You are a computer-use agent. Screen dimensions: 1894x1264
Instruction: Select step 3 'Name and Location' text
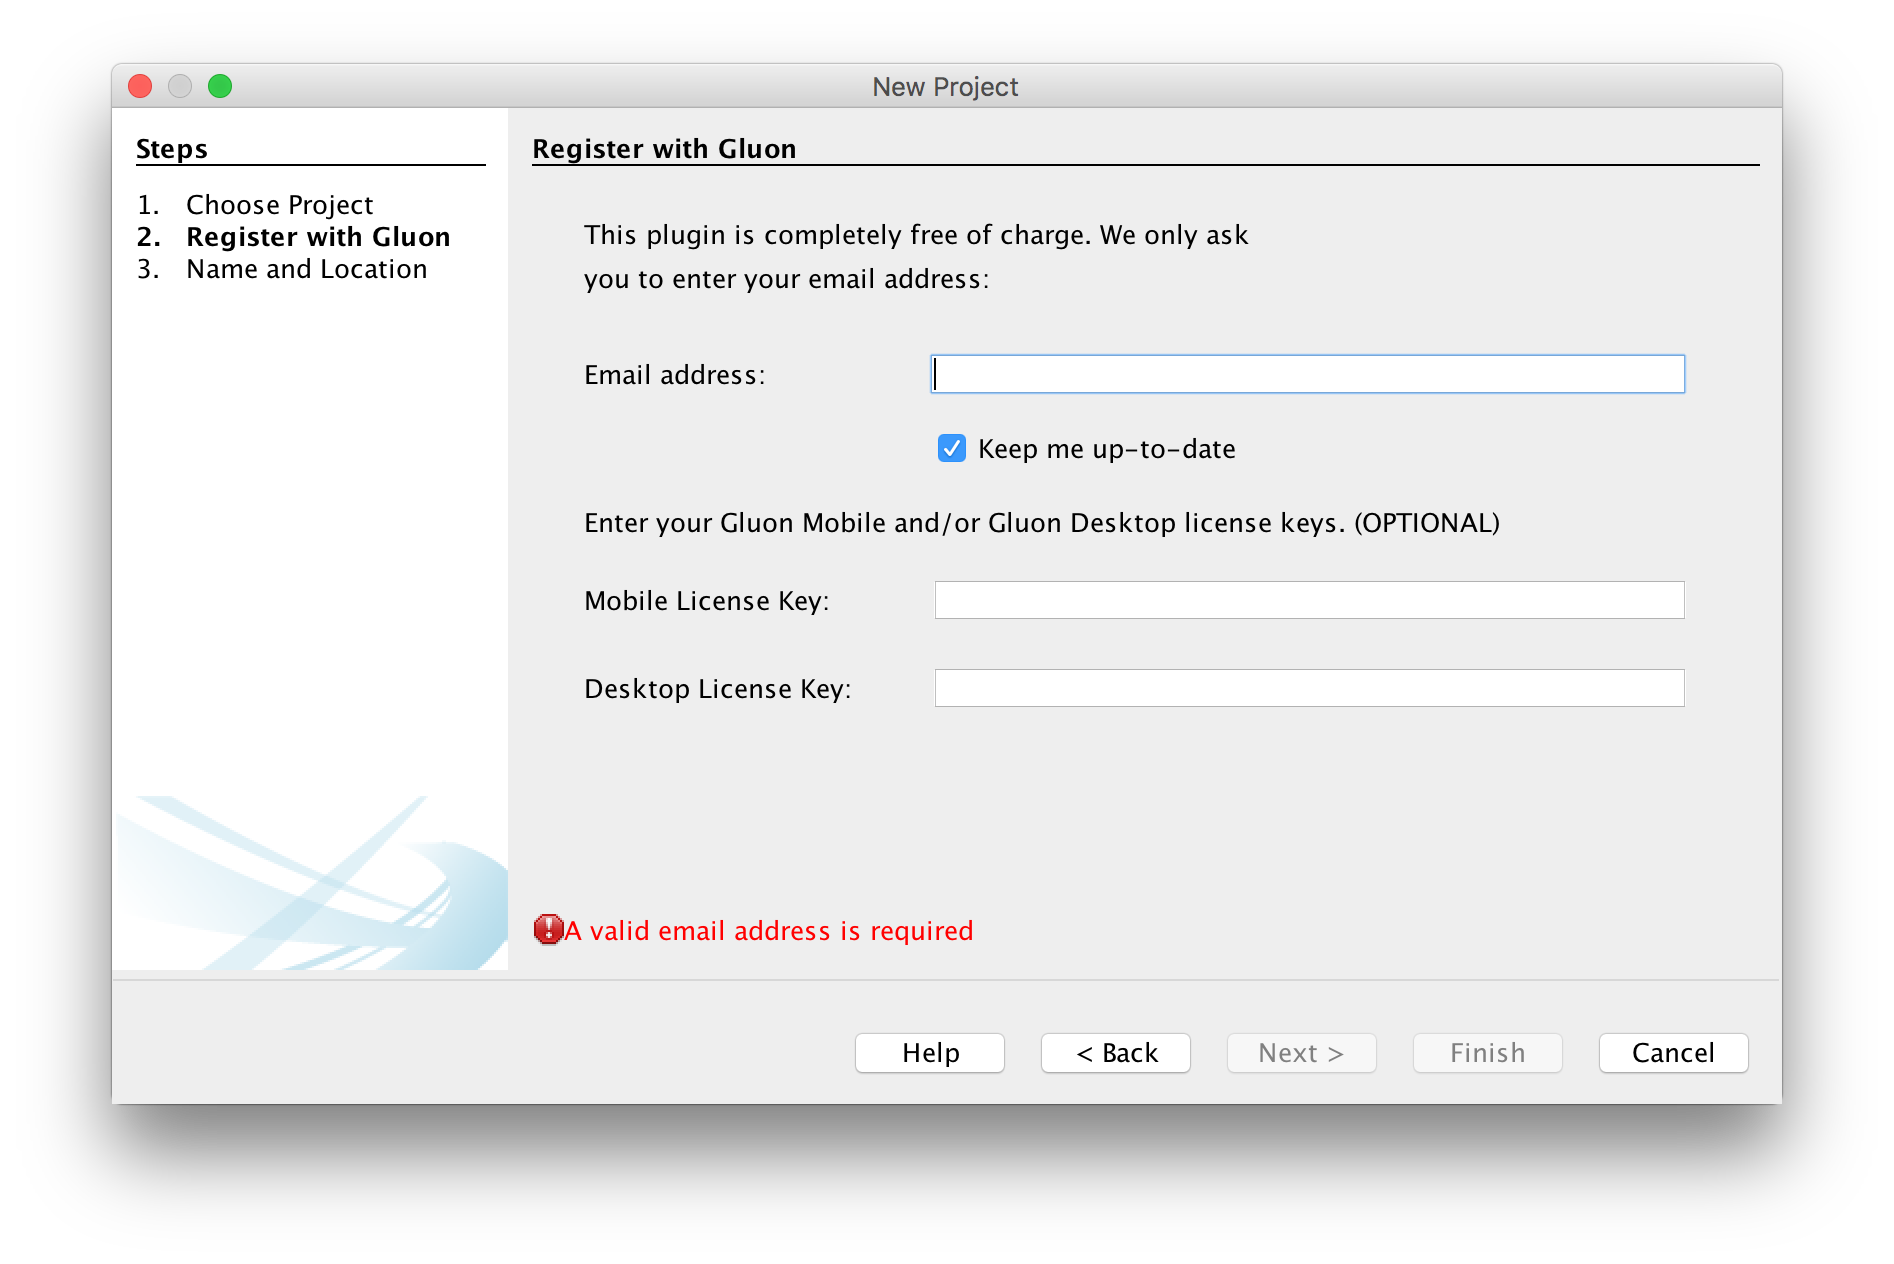coord(307,269)
